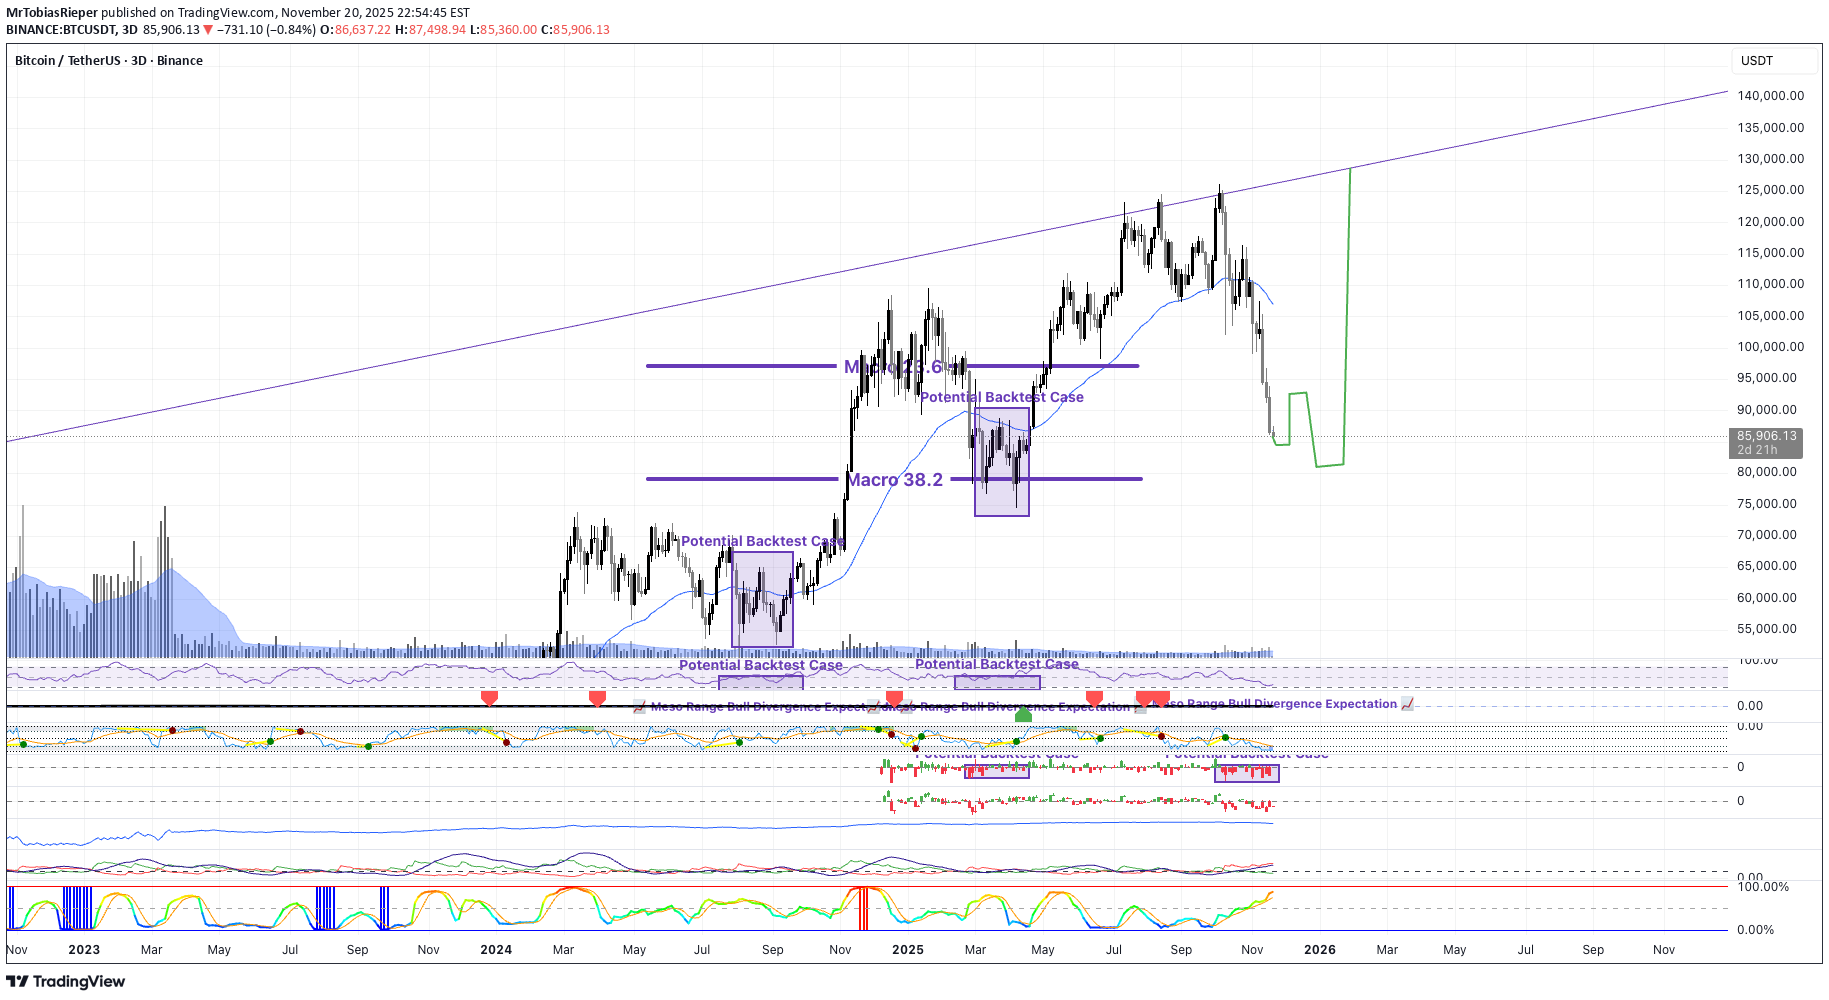Open the USDT currency selector

tap(1774, 60)
